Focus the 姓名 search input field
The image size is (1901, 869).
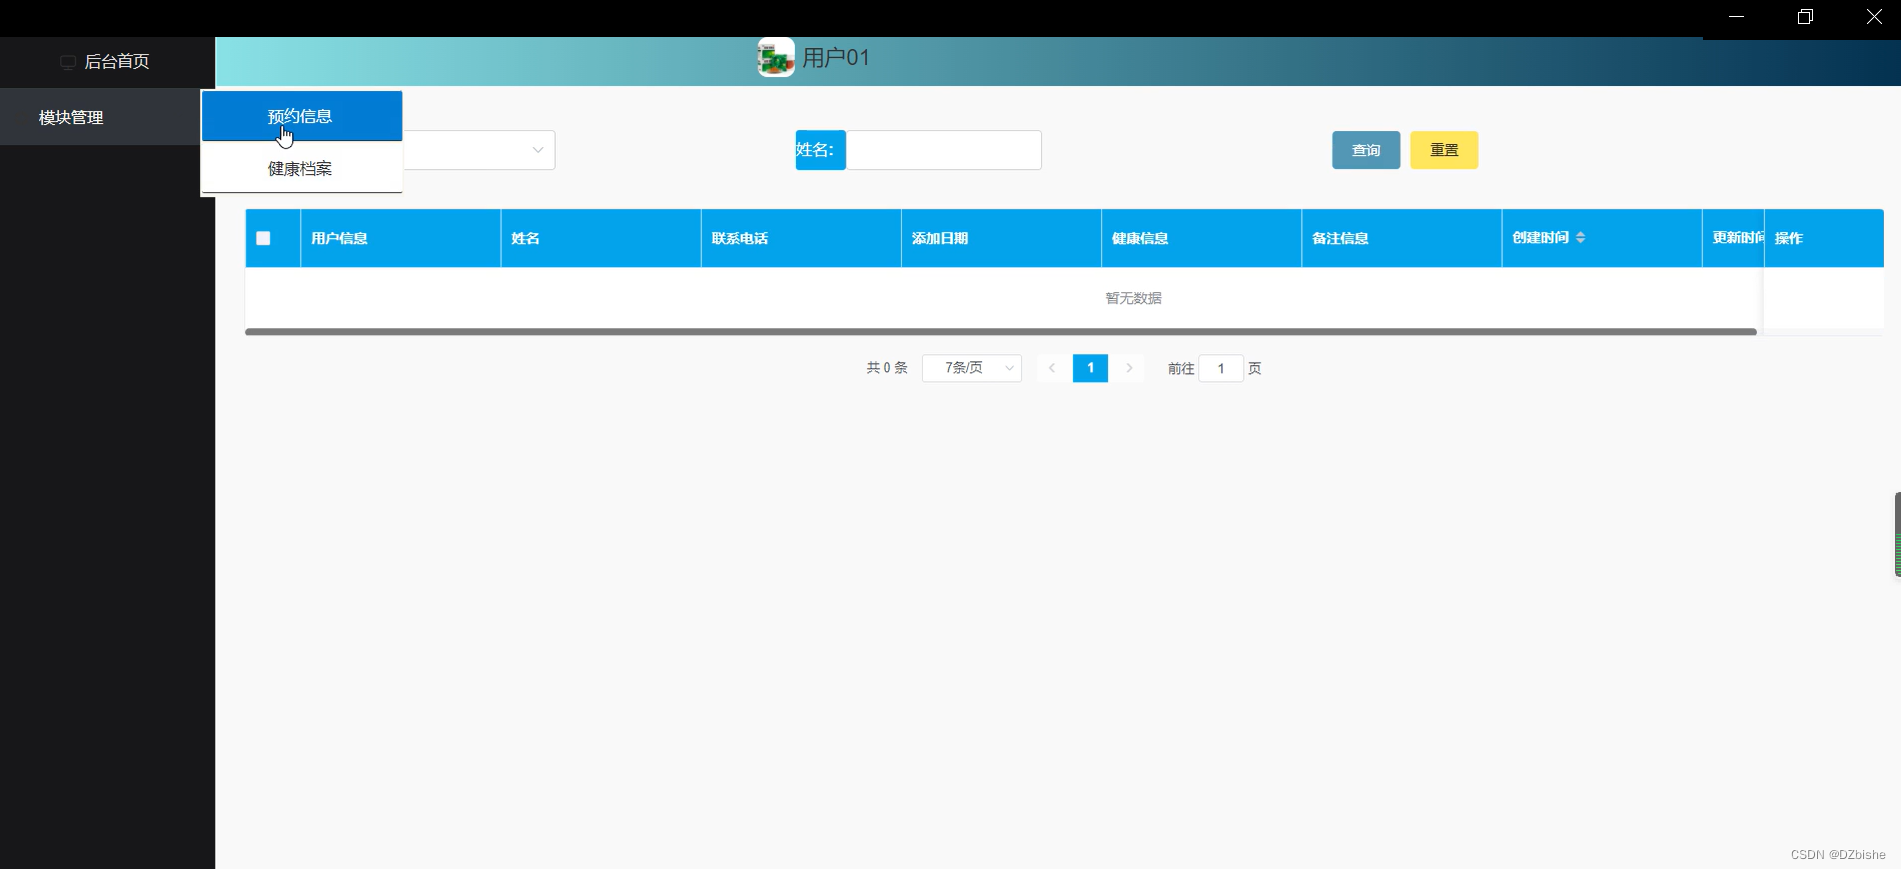(x=943, y=150)
